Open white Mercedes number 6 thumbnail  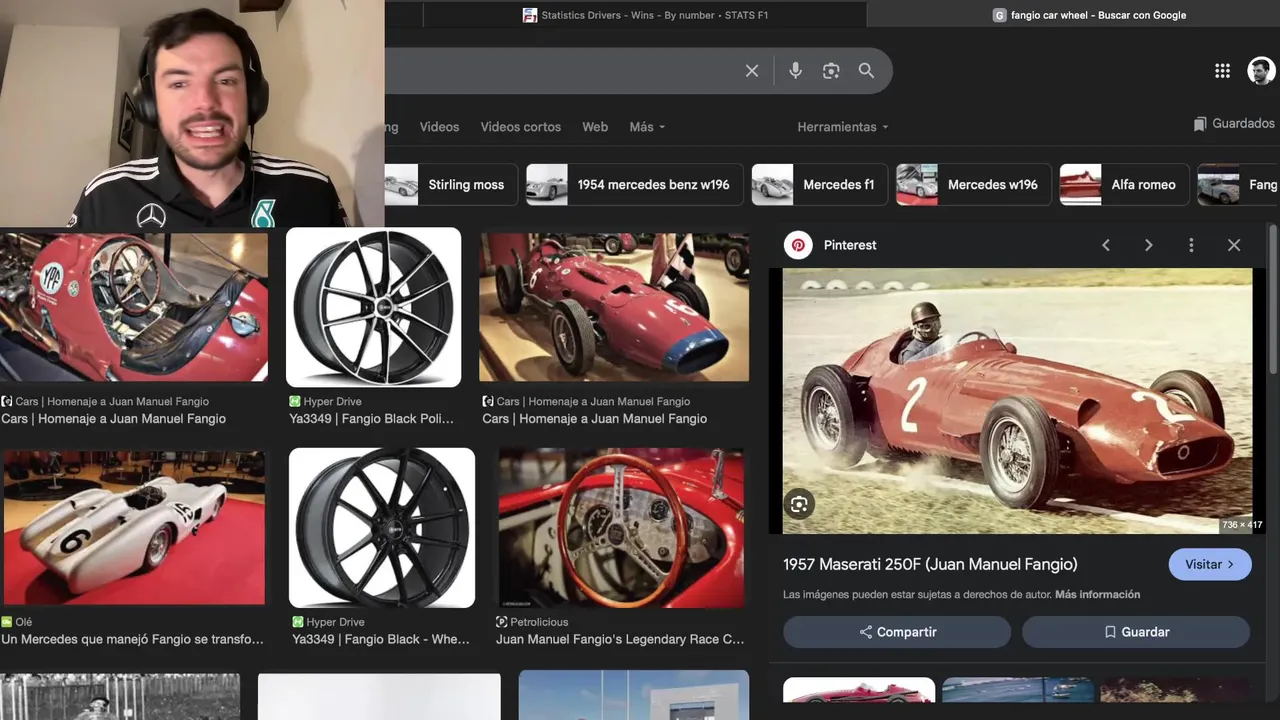pos(134,527)
